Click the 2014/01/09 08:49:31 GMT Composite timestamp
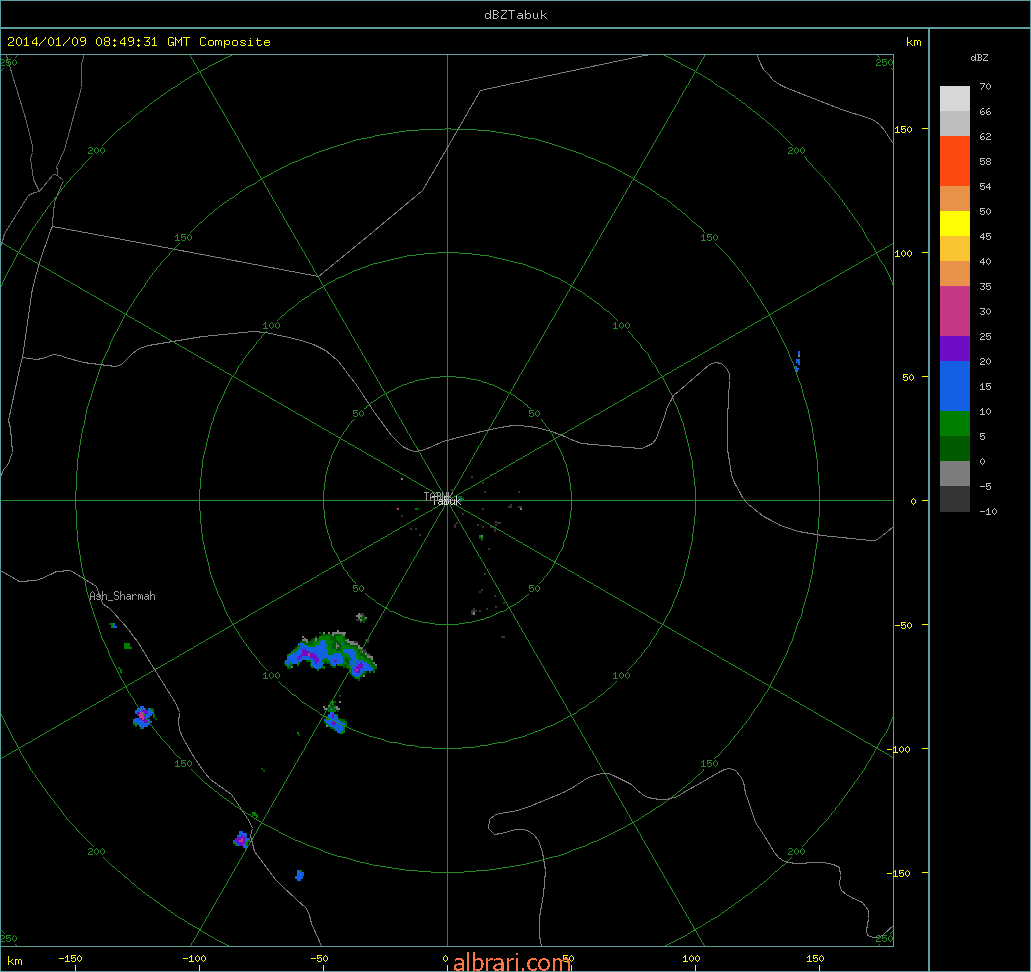 (139, 41)
